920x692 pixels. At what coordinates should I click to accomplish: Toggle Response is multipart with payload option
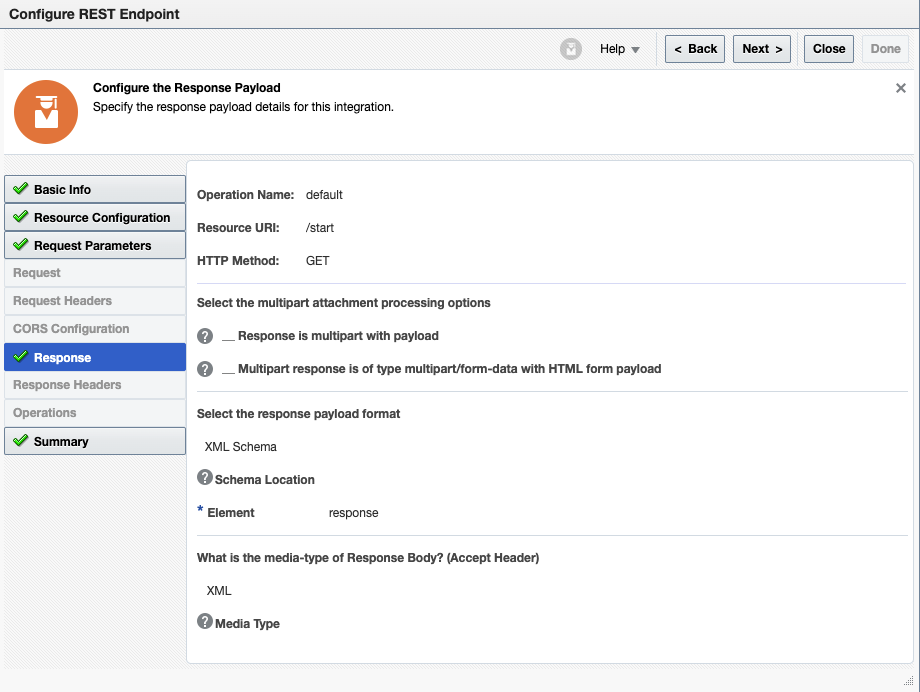point(228,337)
